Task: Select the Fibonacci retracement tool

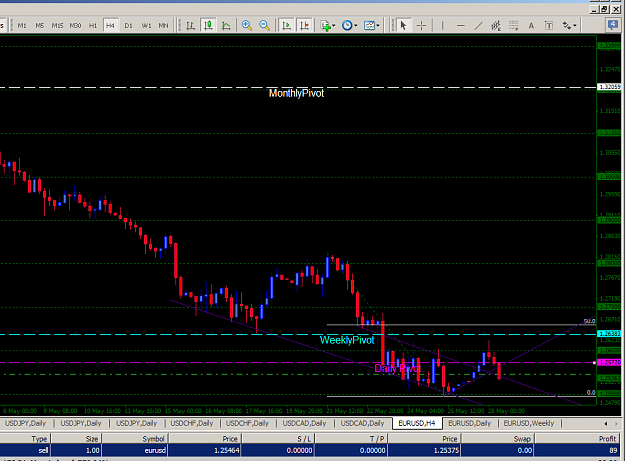Action: click(513, 26)
